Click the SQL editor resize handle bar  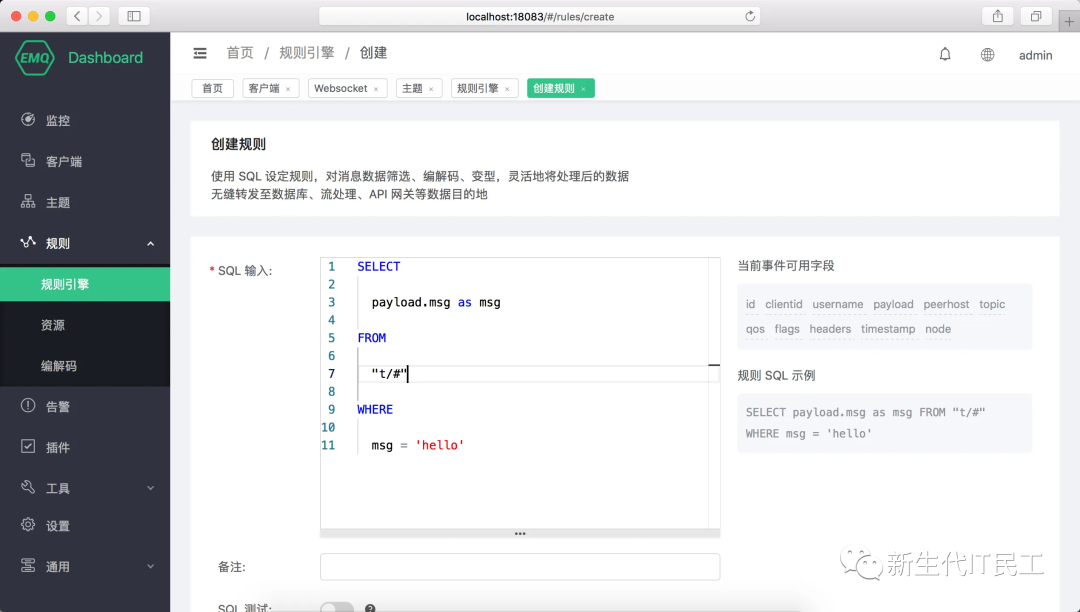tap(520, 534)
